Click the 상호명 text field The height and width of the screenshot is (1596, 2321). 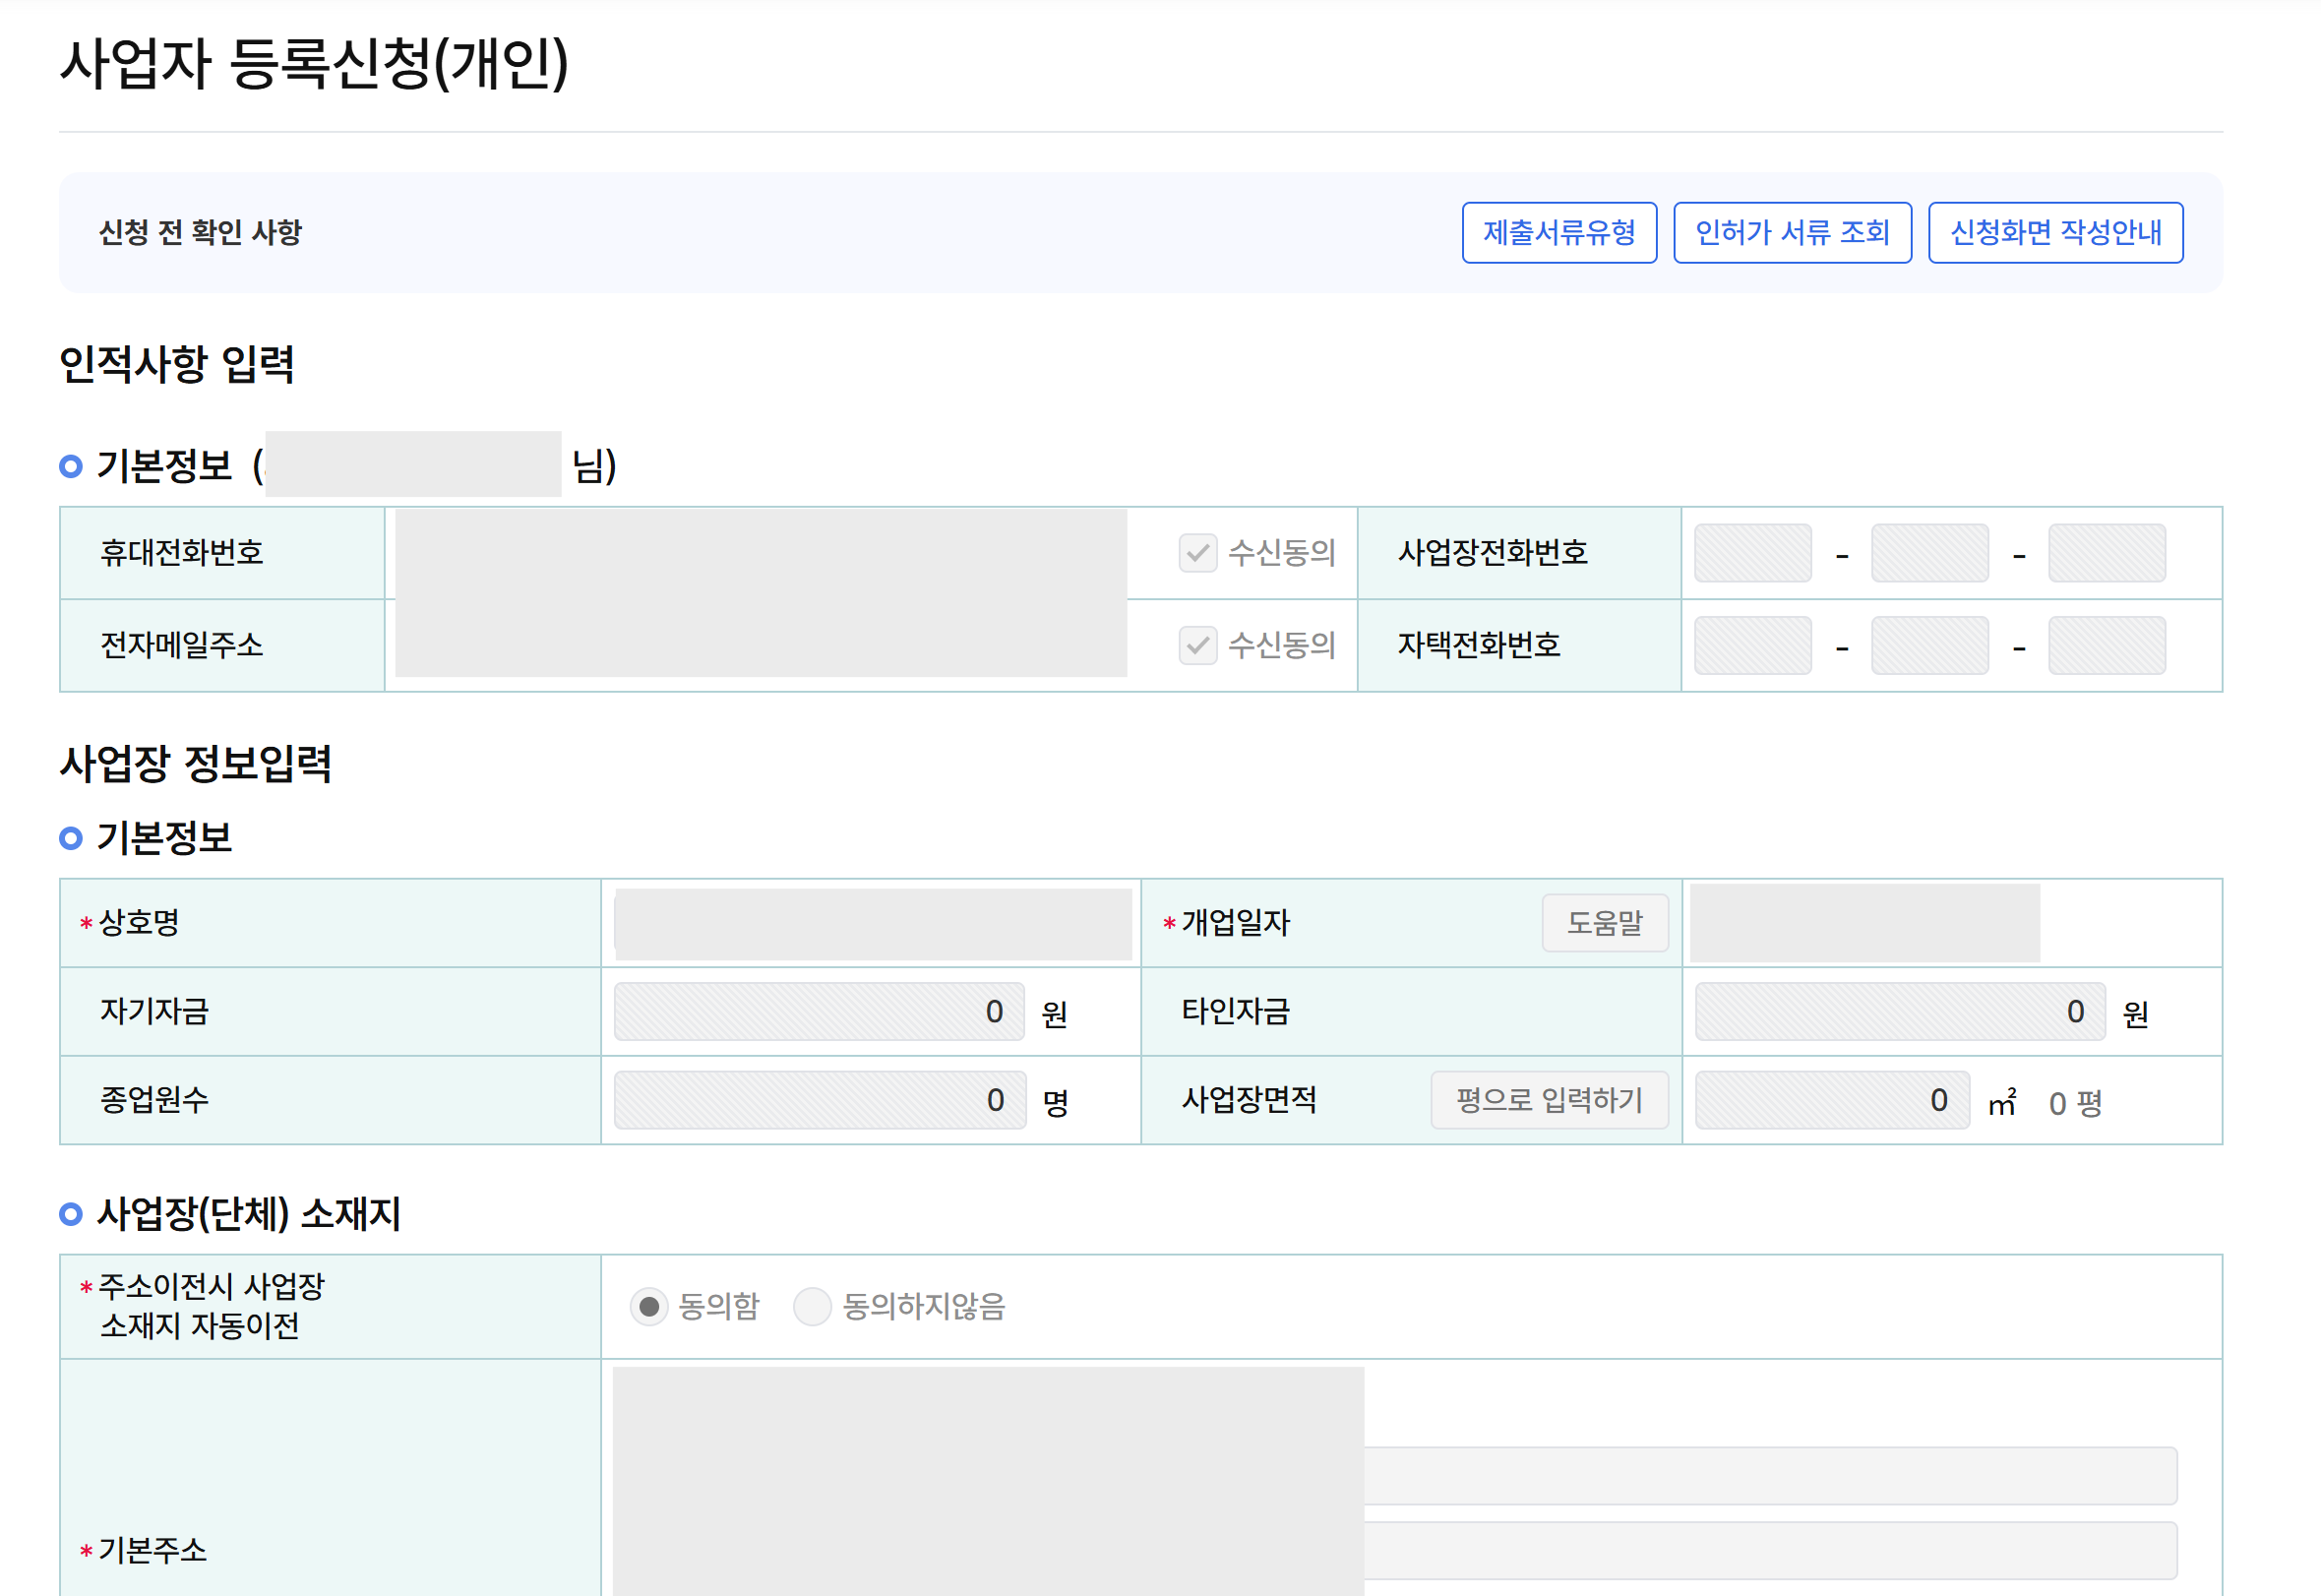pos(872,923)
